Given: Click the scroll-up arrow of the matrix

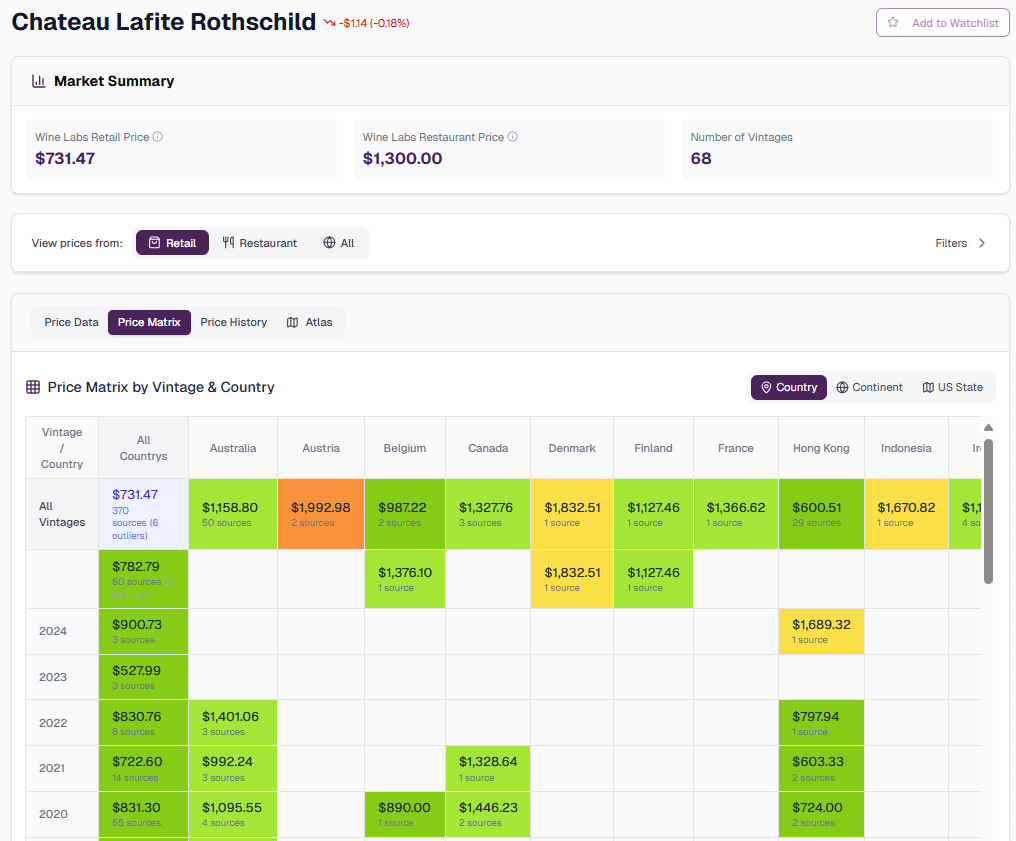Looking at the screenshot, I should click(x=988, y=428).
